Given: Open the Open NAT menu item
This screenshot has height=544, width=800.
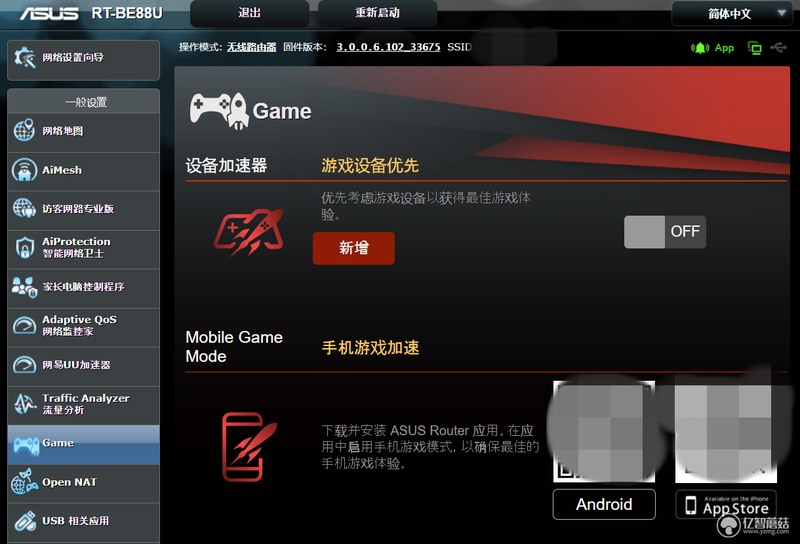Looking at the screenshot, I should pyautogui.click(x=84, y=484).
